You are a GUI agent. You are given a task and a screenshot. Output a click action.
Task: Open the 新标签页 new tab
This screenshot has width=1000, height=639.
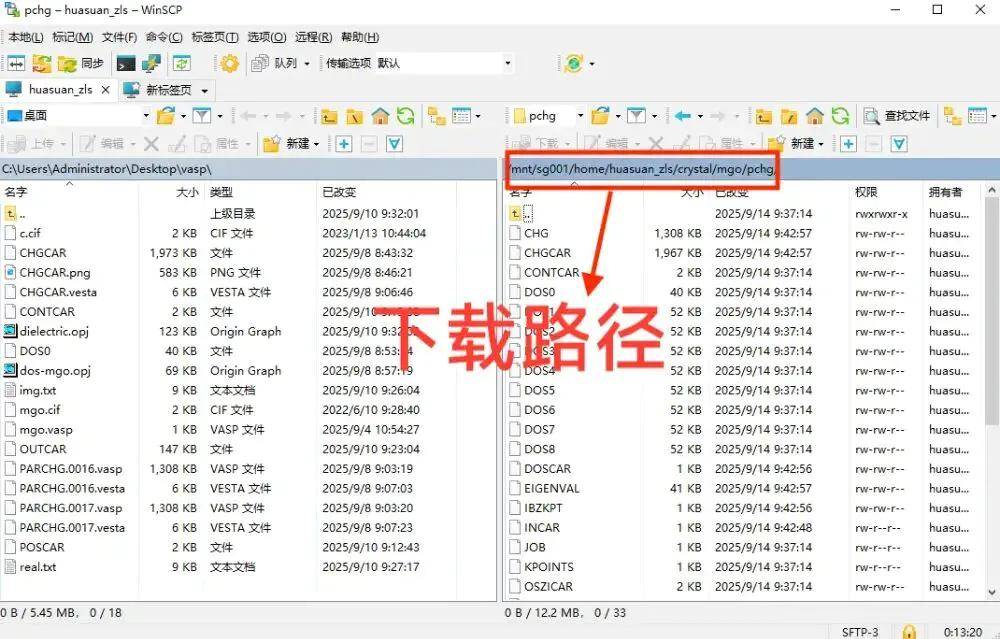(x=158, y=90)
